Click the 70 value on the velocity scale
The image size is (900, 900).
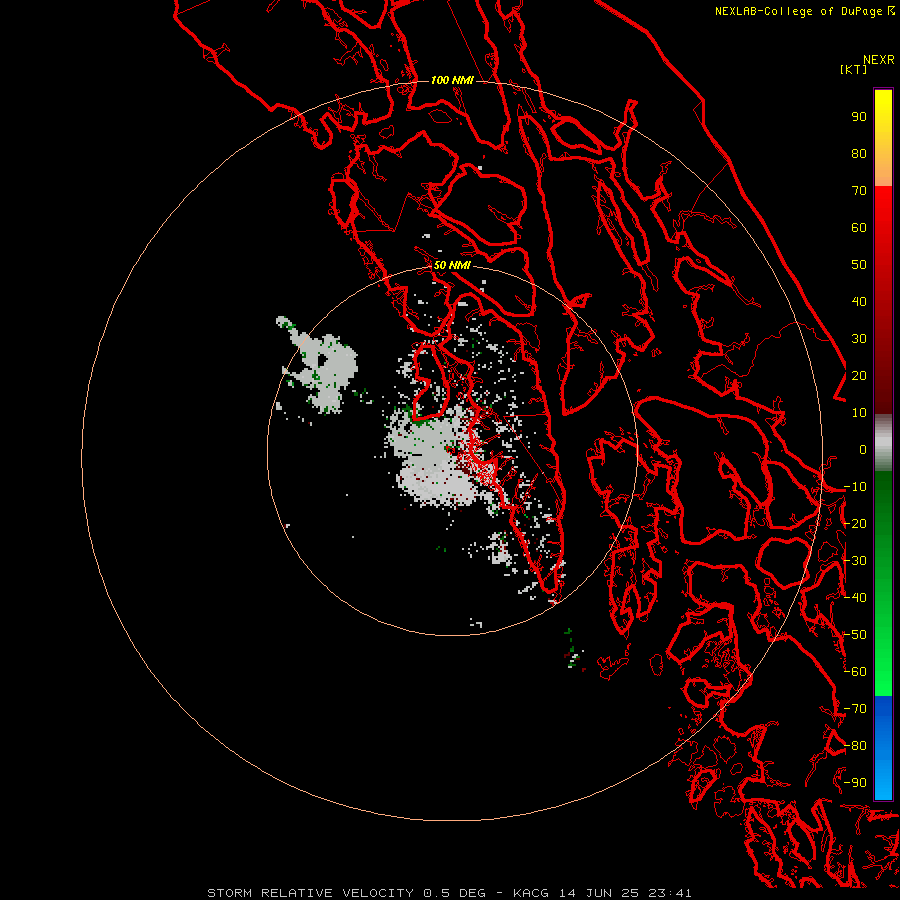point(859,191)
